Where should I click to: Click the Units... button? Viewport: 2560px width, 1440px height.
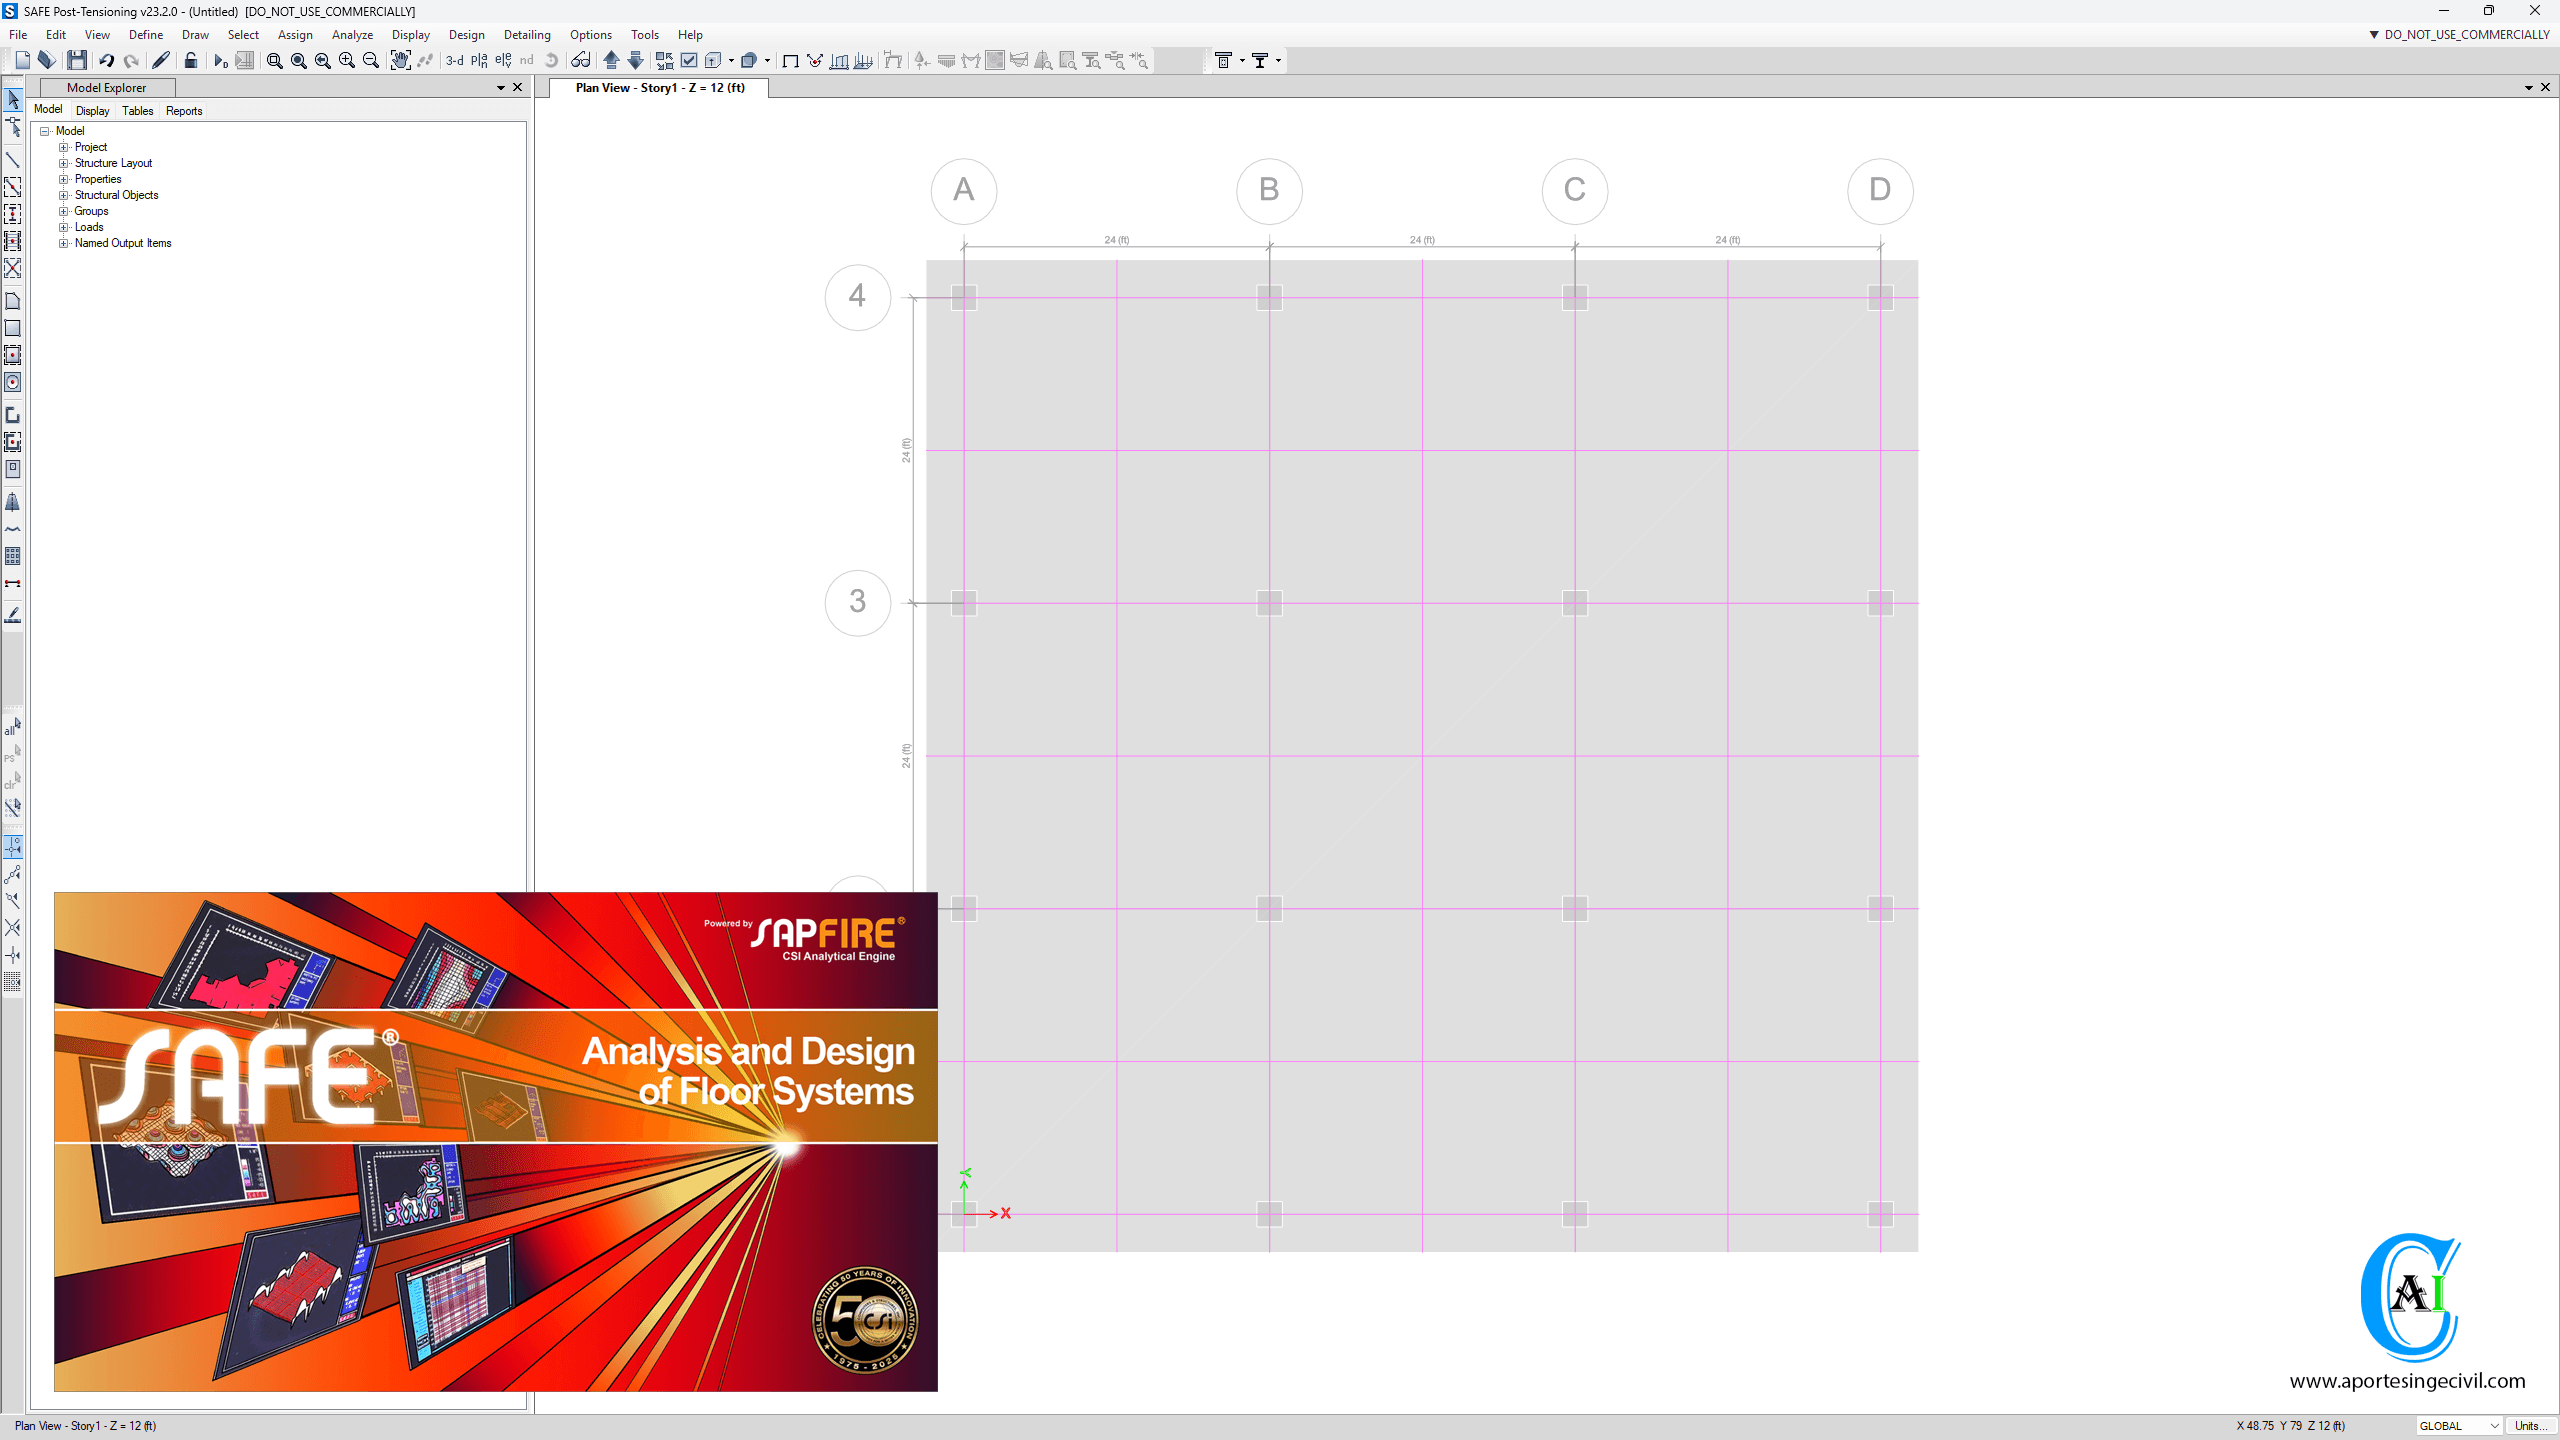(2530, 1426)
